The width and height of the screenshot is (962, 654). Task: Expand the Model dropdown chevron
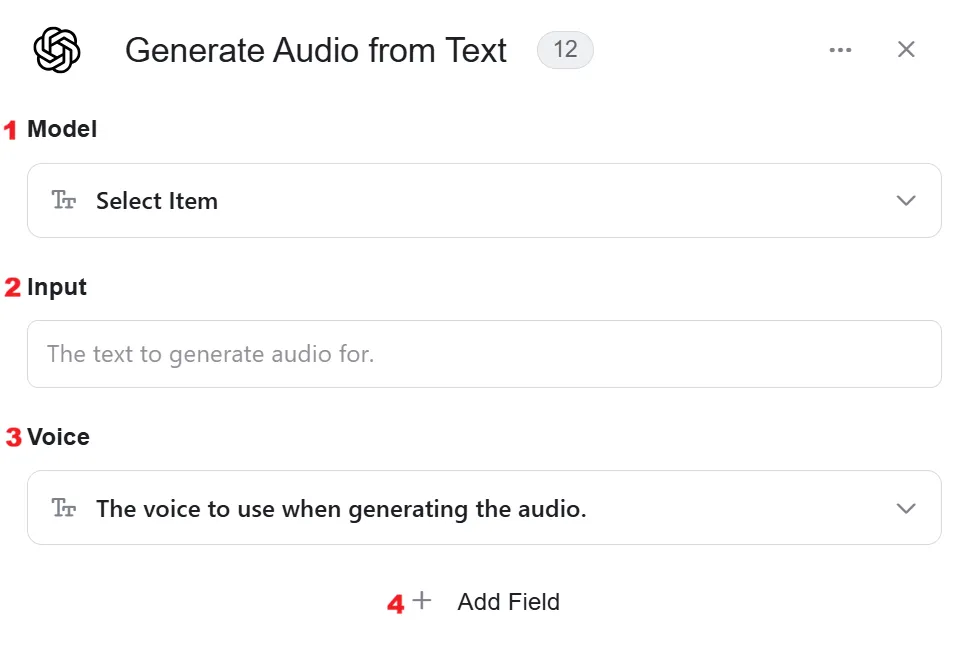[906, 201]
